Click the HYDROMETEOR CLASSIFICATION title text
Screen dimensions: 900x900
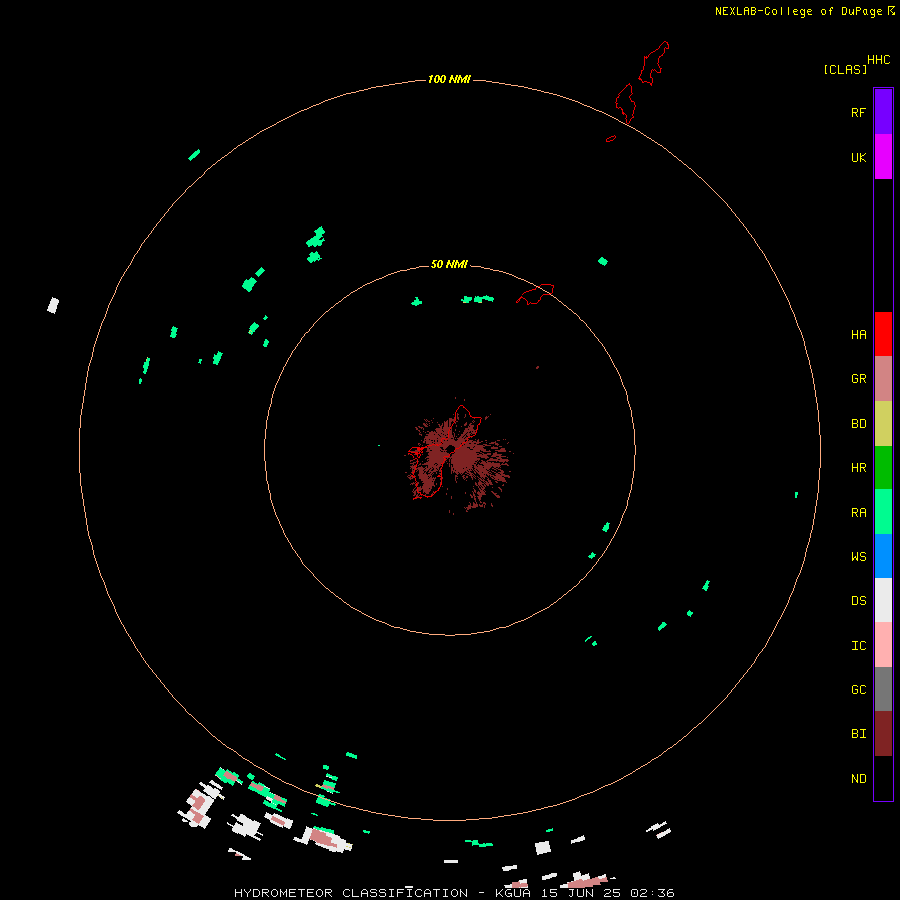tap(351, 893)
